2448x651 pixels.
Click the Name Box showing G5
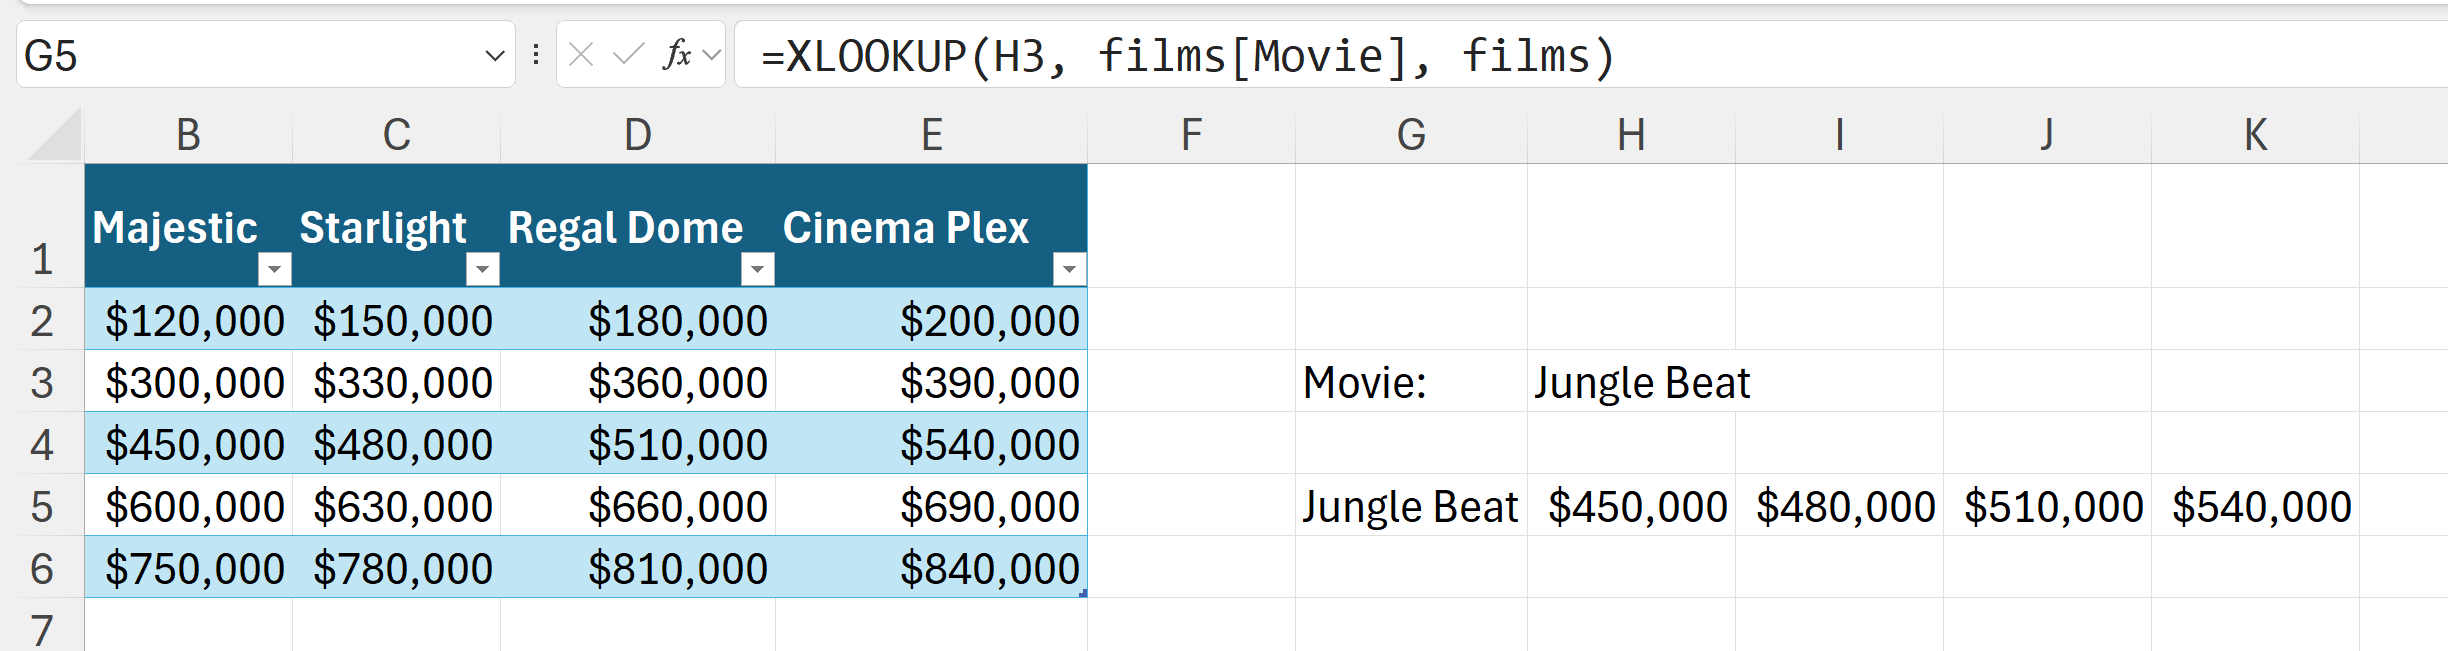click(x=250, y=56)
